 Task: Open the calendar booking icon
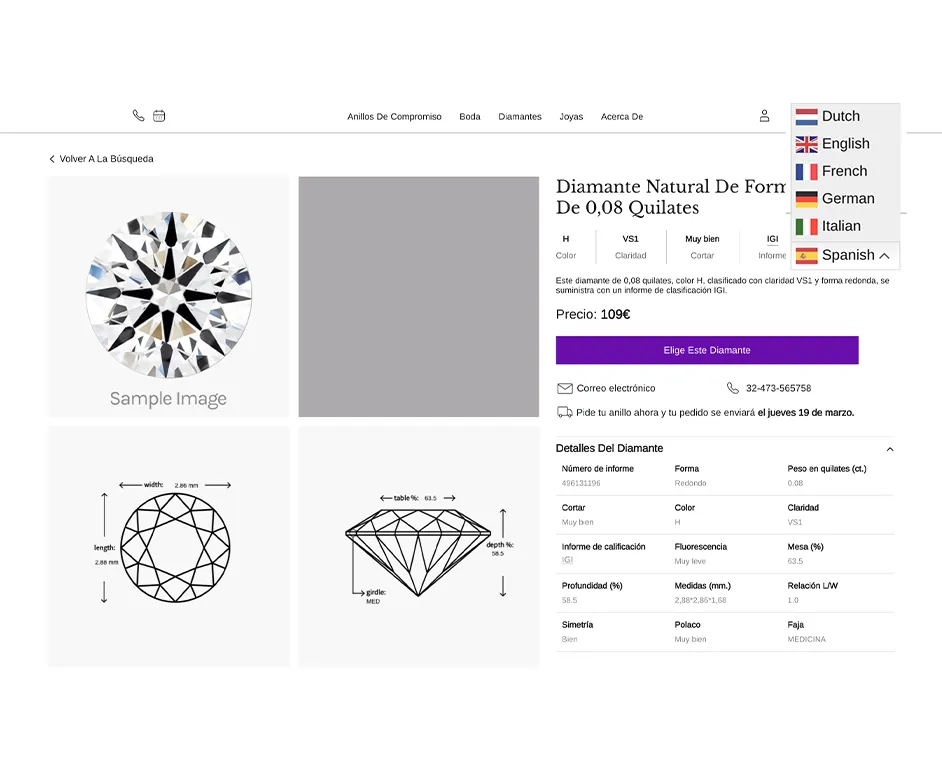[160, 116]
